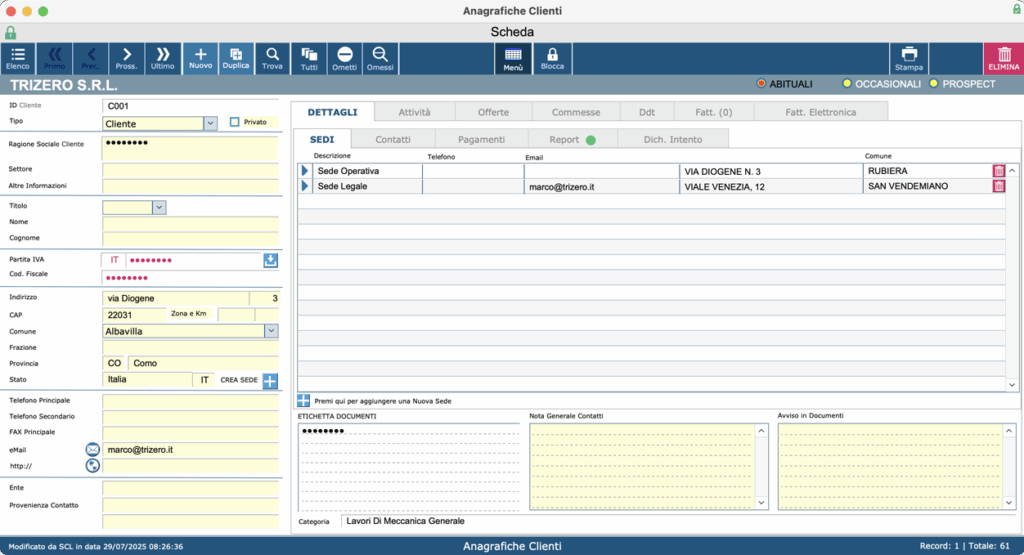Tick the Privato checkbox
This screenshot has width=1024, height=555.
[234, 122]
